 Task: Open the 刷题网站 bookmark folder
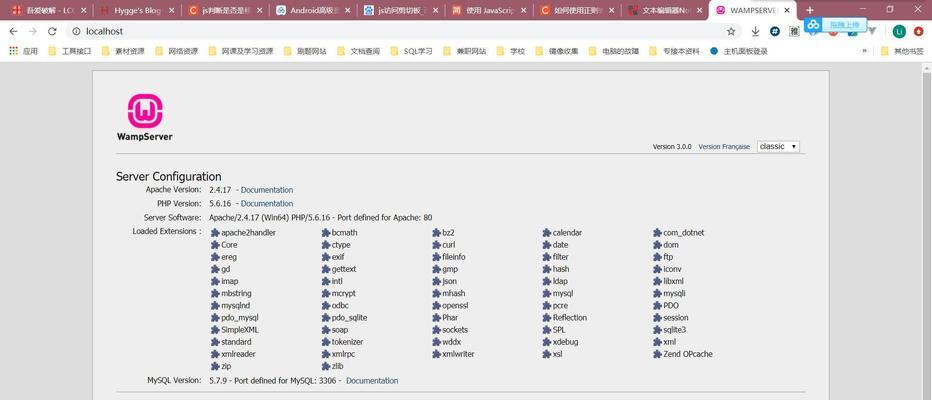(305, 51)
